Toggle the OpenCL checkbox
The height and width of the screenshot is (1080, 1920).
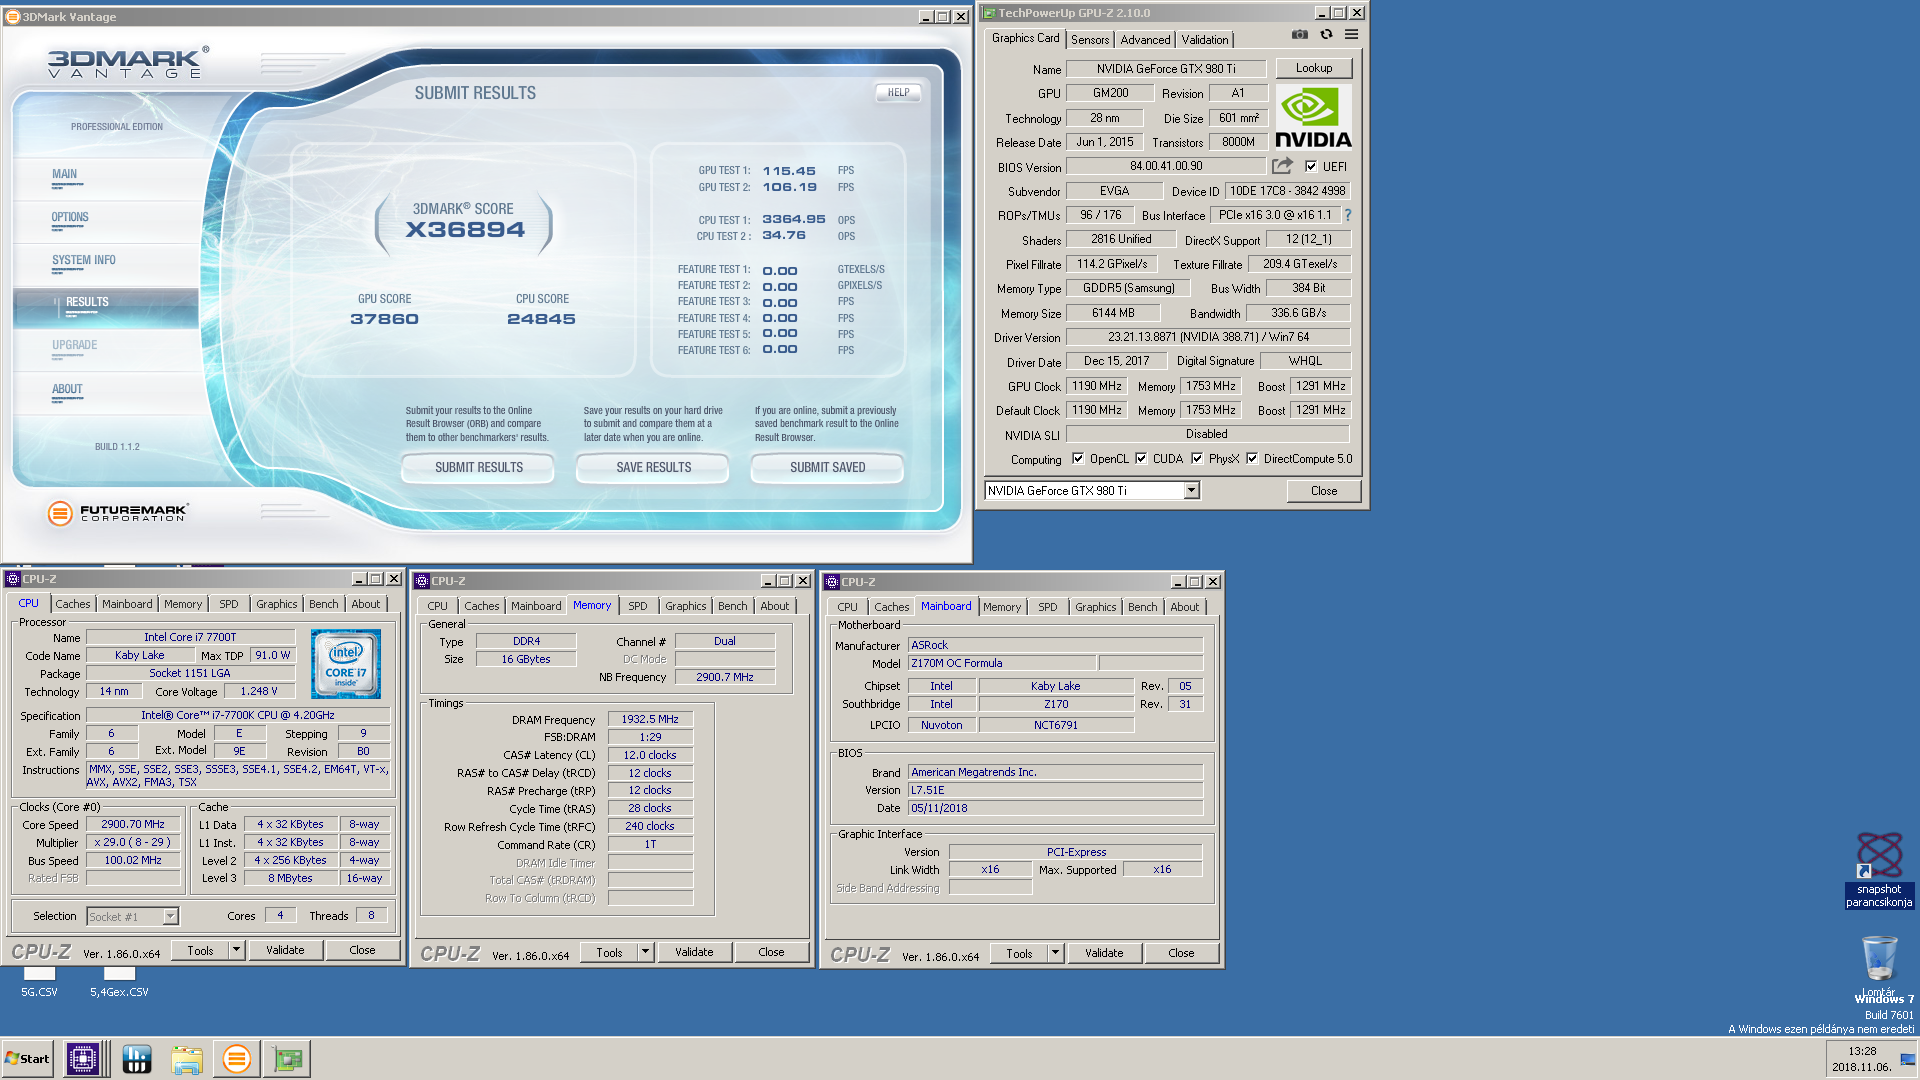point(1078,459)
